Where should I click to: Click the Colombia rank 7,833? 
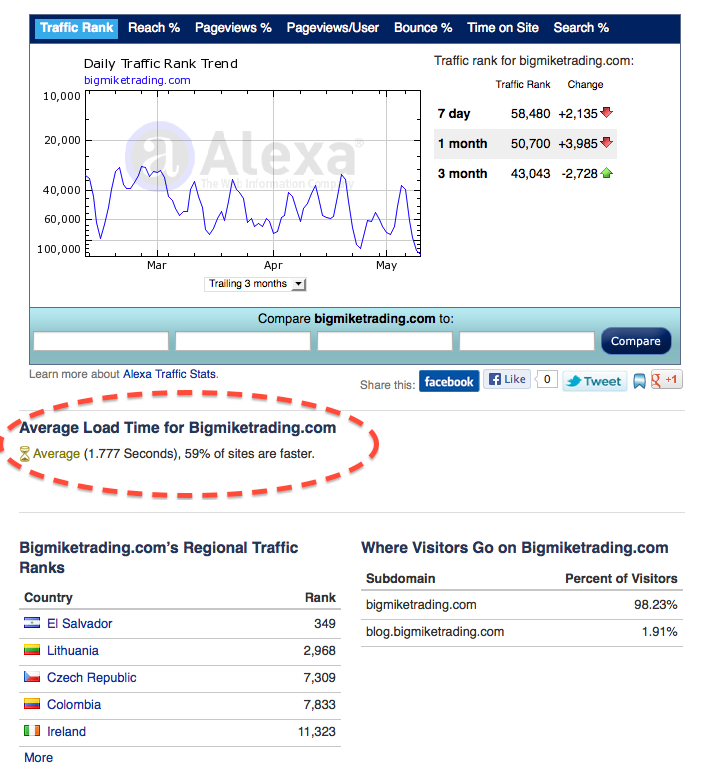[x=320, y=705]
